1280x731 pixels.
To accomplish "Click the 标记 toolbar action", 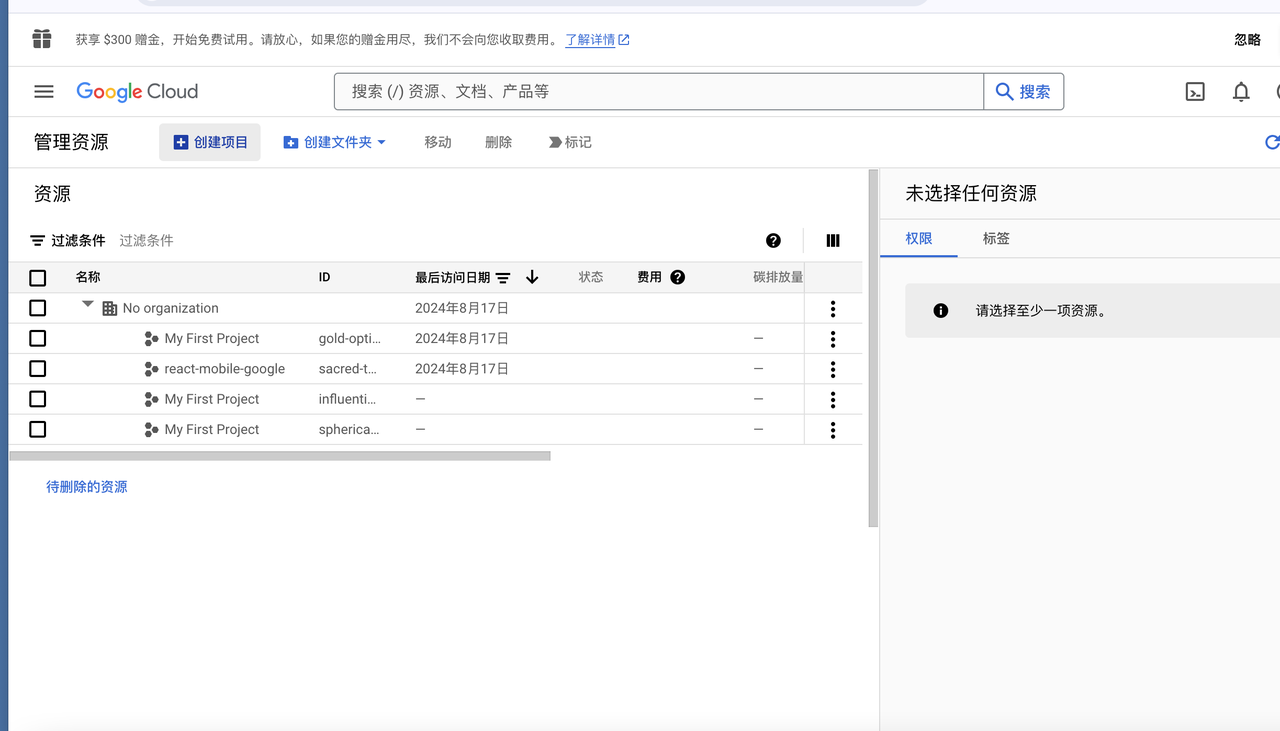I will (570, 142).
